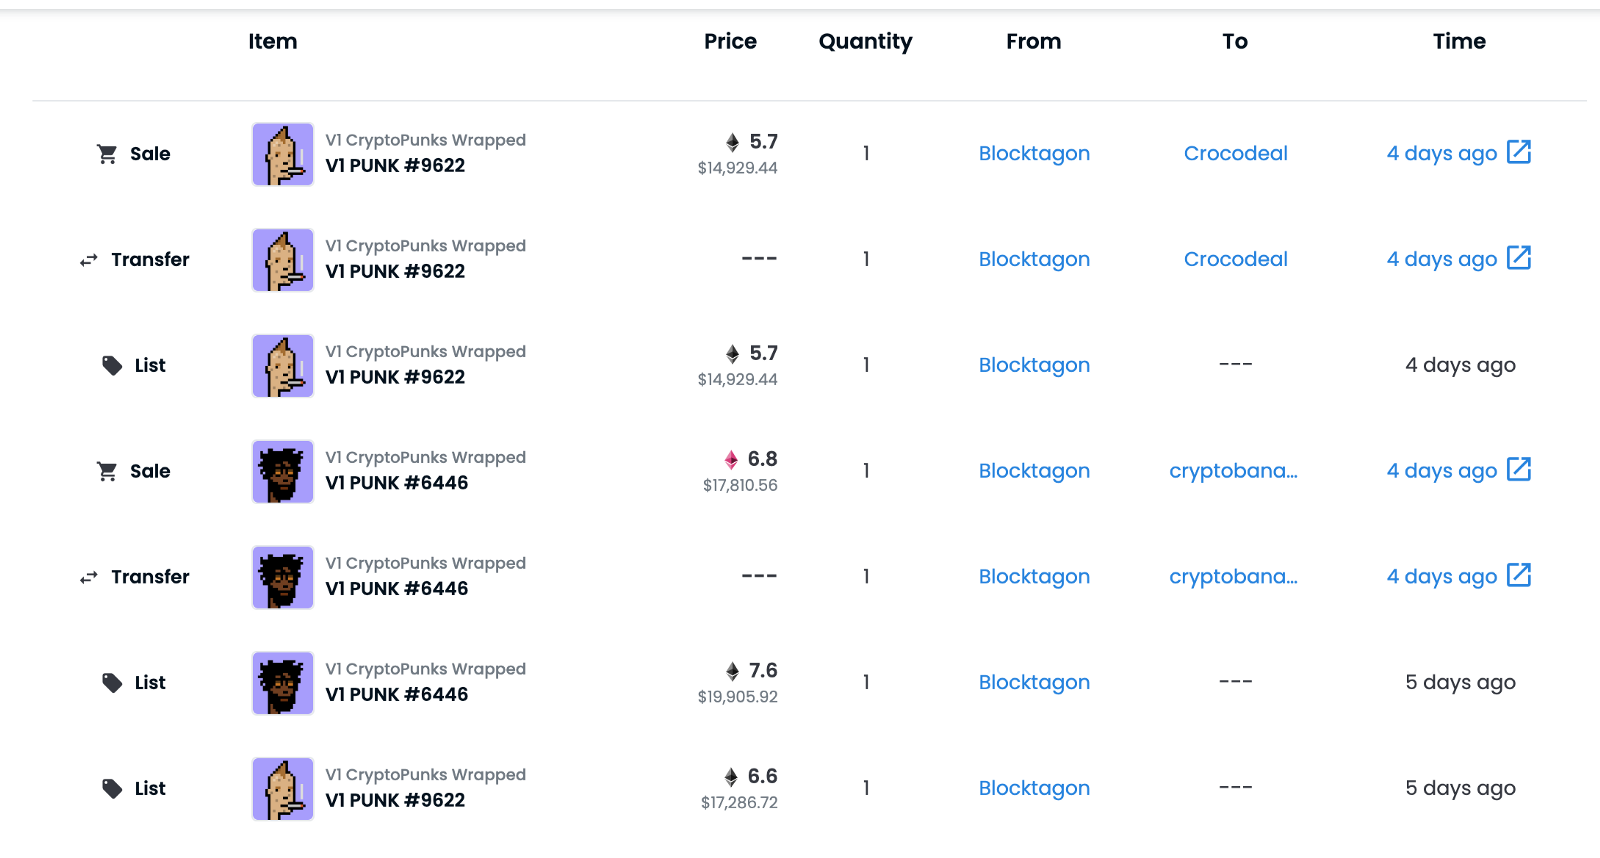The height and width of the screenshot is (858, 1600).
Task: Click pink Ethereum icon beside 6.8 price
Action: click(x=731, y=460)
